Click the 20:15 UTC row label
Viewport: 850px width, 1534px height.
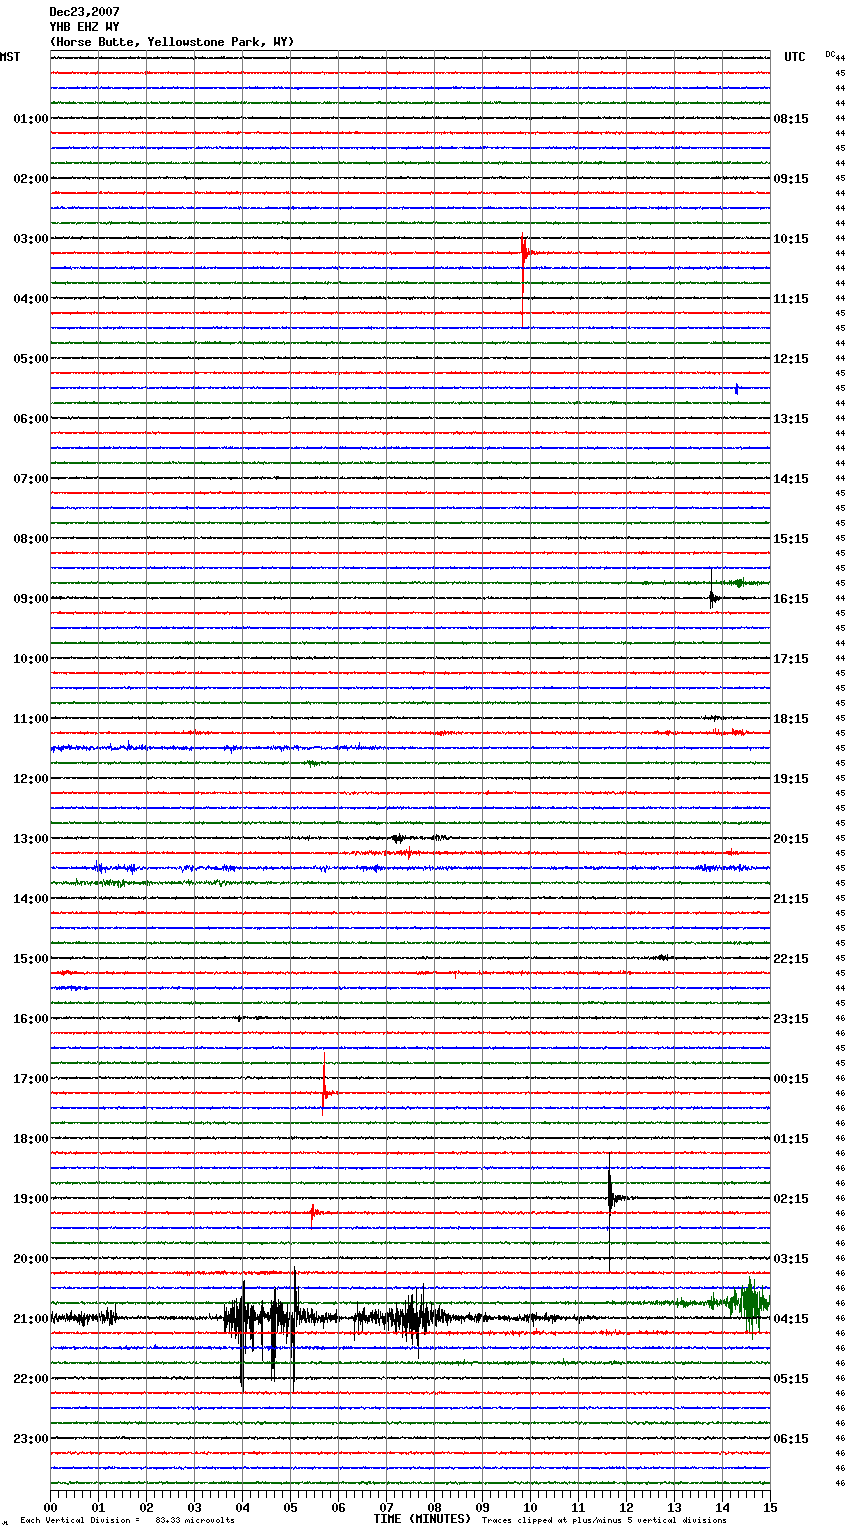point(791,839)
